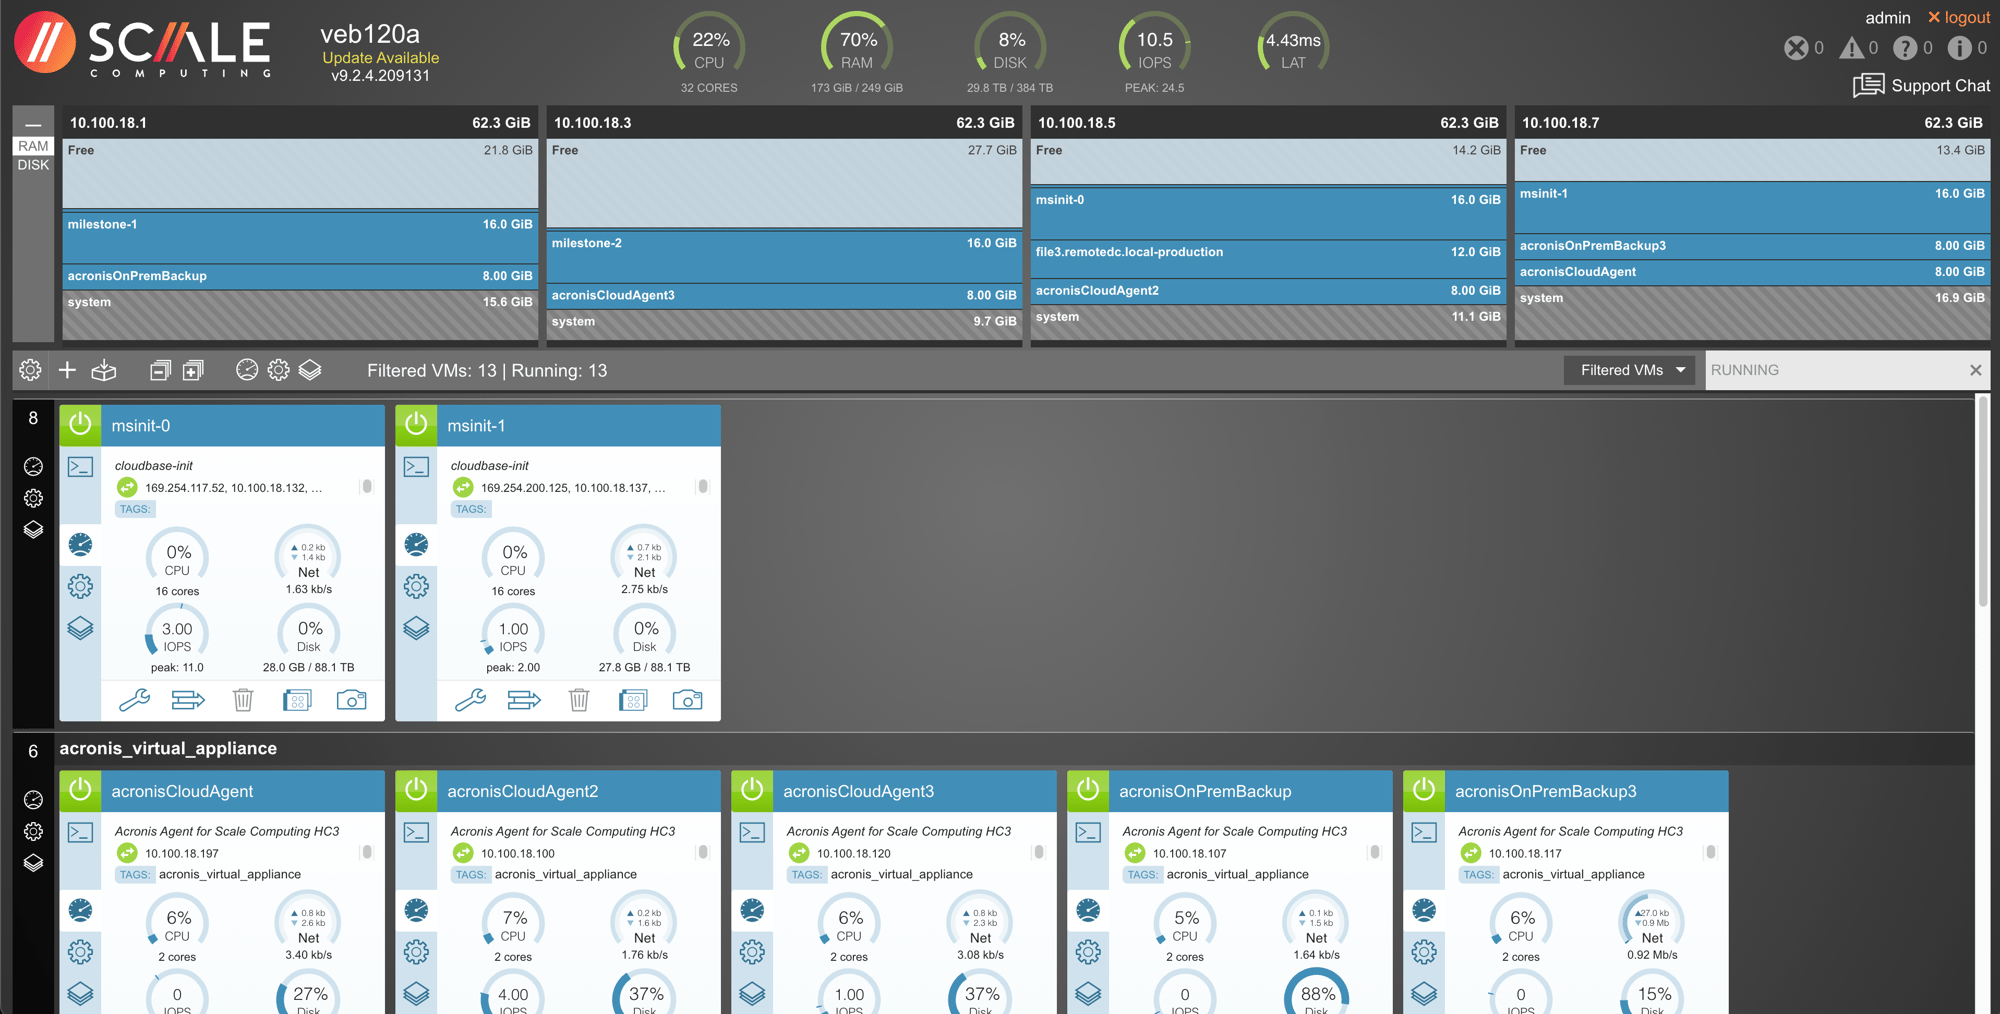Show summary gauge view for all VMs
The image size is (2000, 1014).
(246, 370)
